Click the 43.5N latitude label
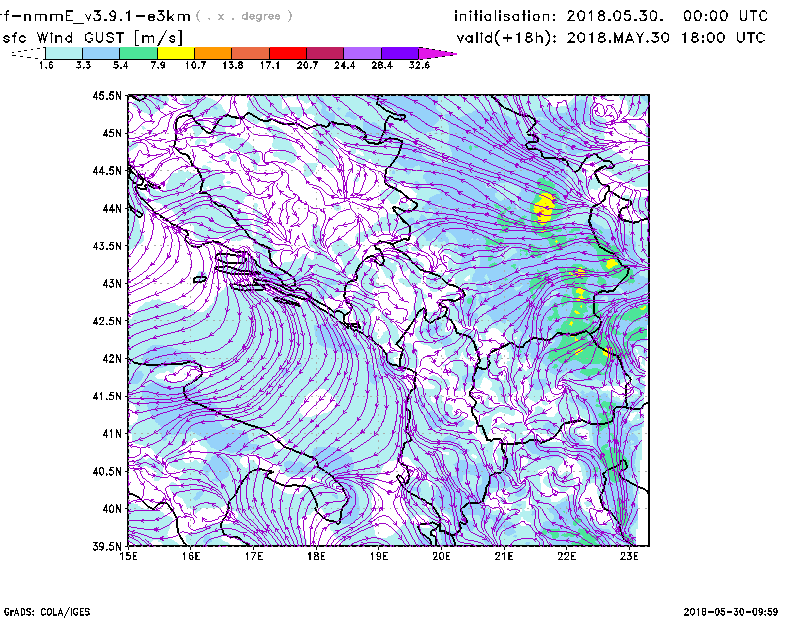This screenshot has height=618, width=800. pos(107,246)
